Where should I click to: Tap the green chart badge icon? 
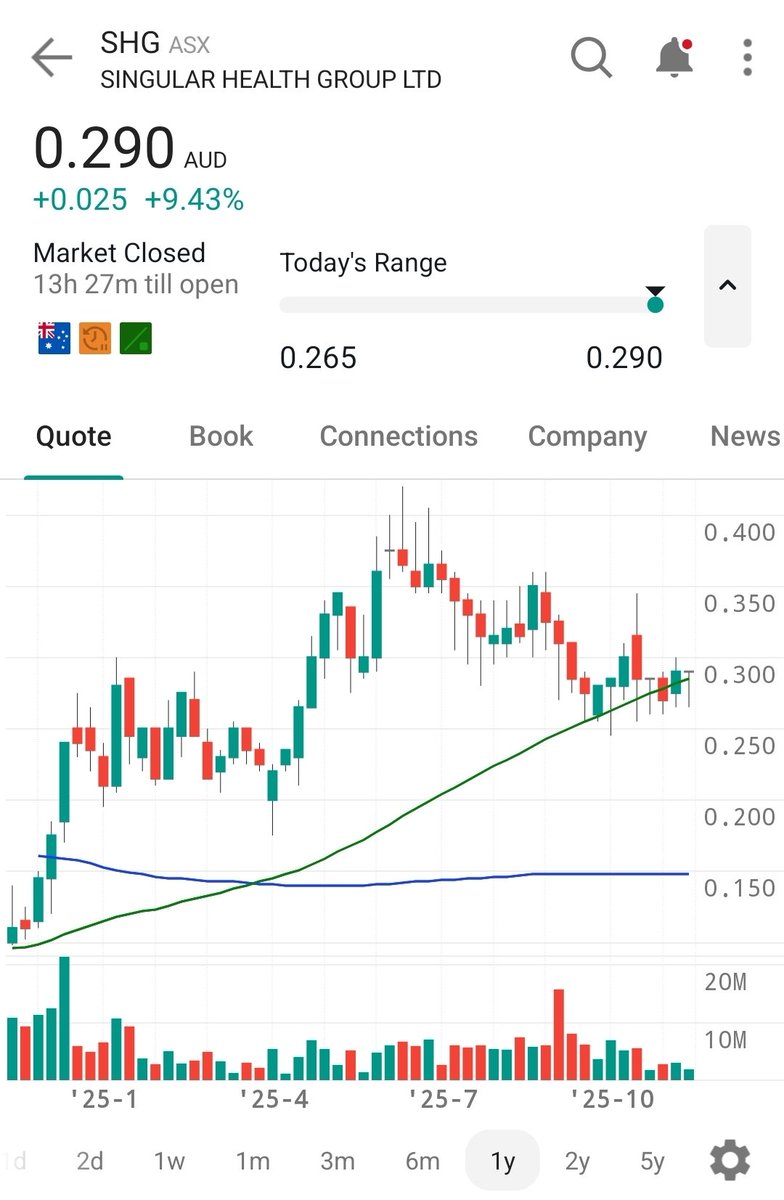click(x=136, y=339)
